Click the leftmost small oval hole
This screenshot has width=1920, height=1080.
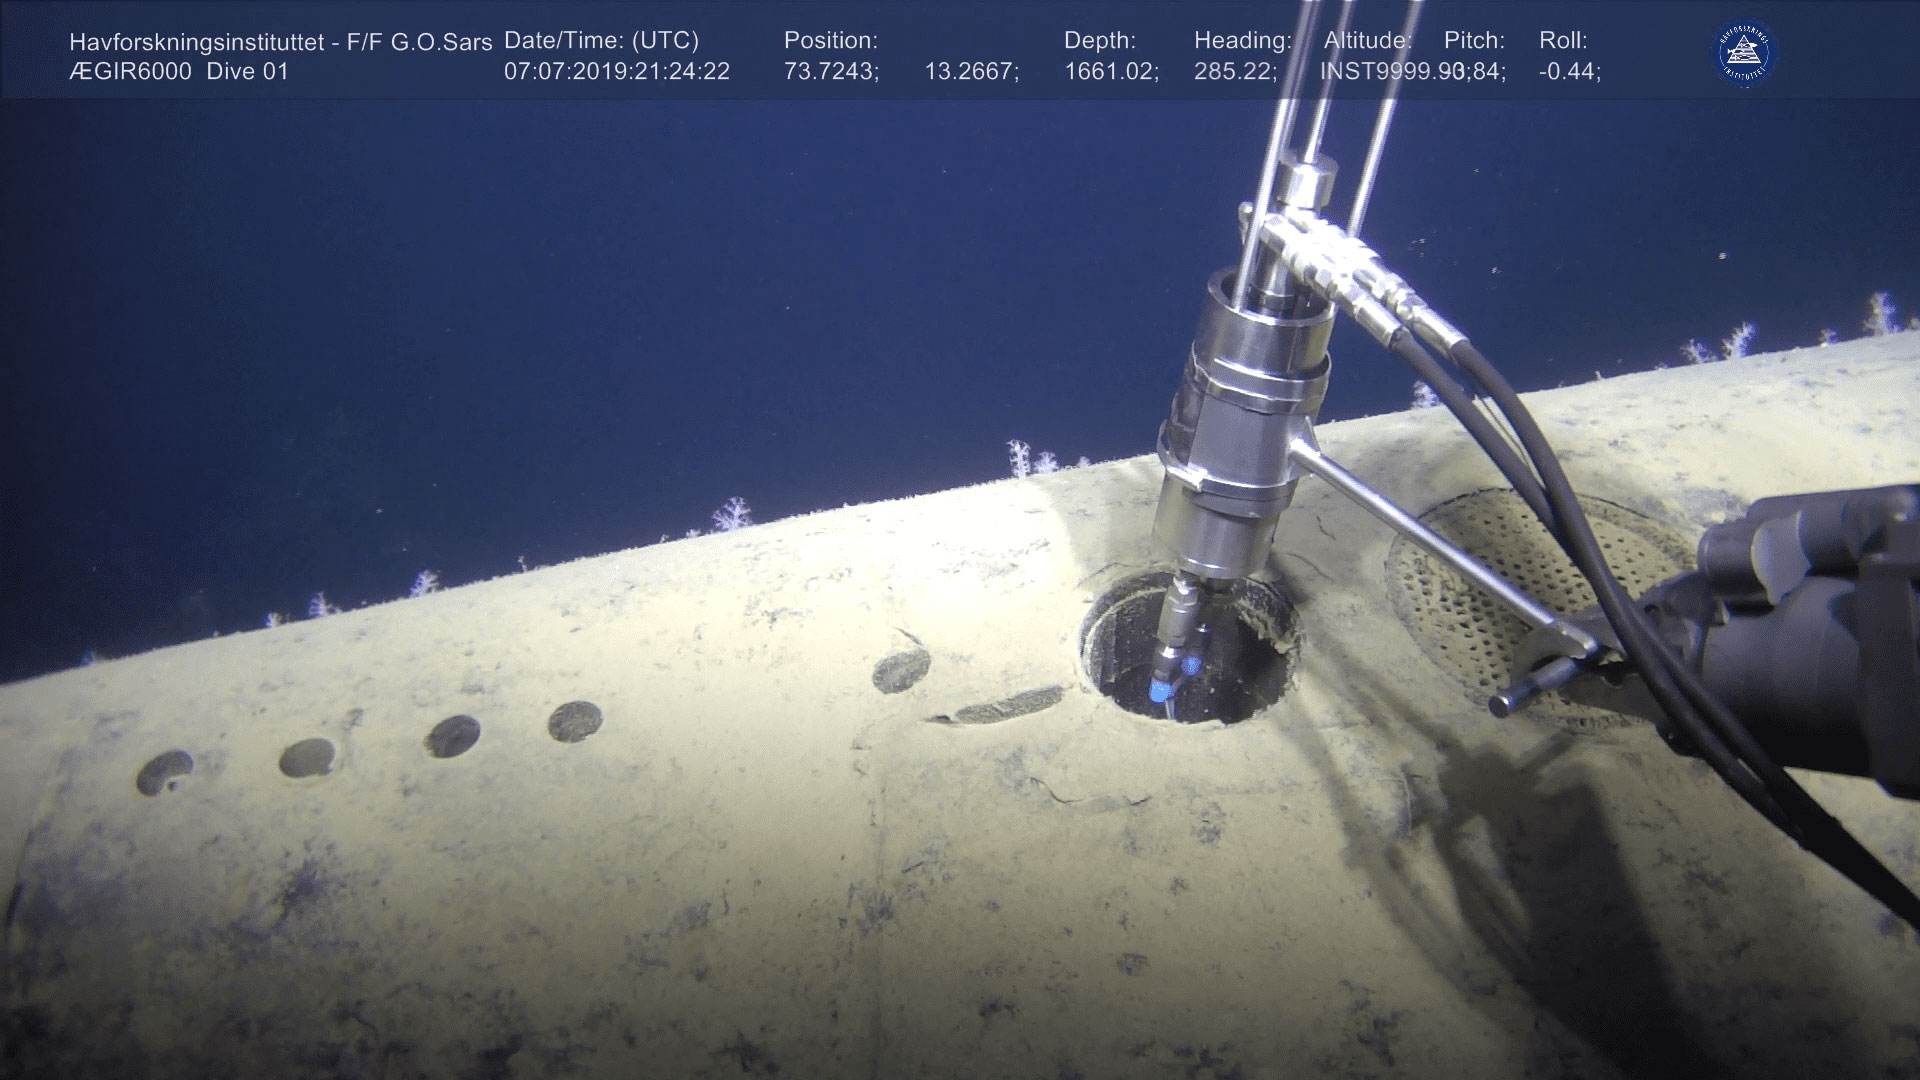(x=165, y=772)
